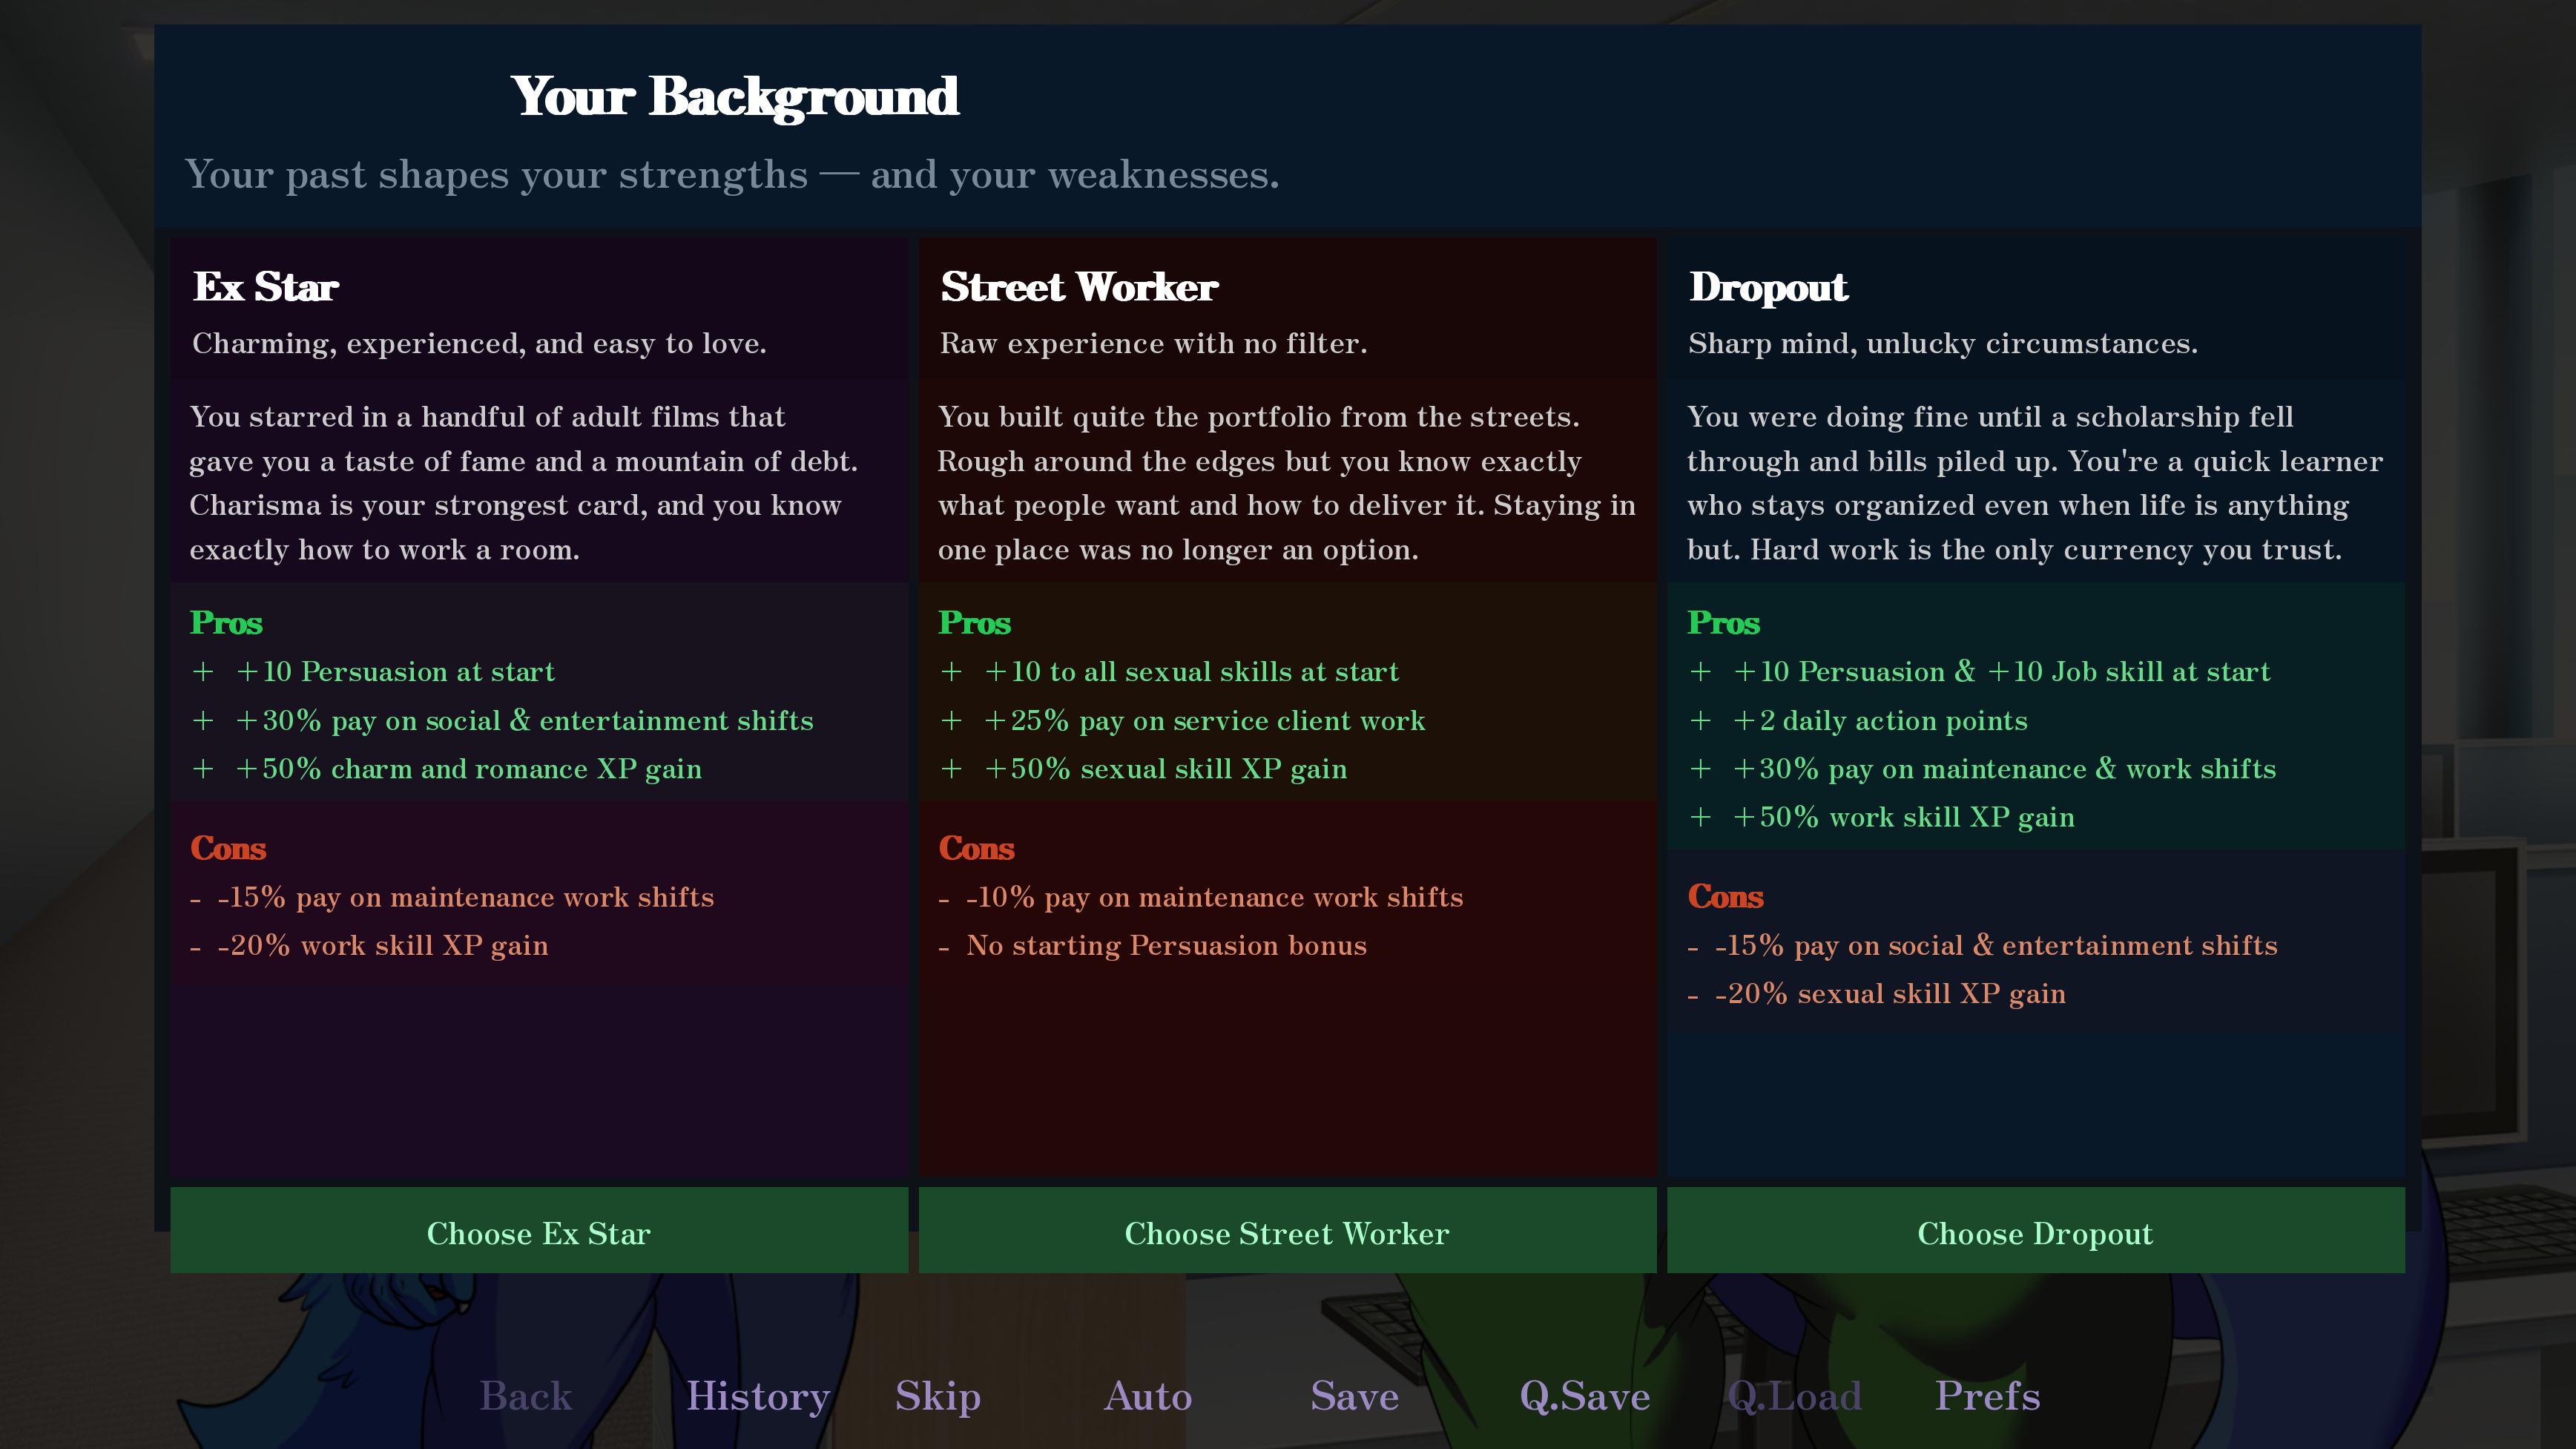The height and width of the screenshot is (1449, 2576).
Task: Click '-15% pay on maintenance work shifts'
Action: tap(466, 897)
